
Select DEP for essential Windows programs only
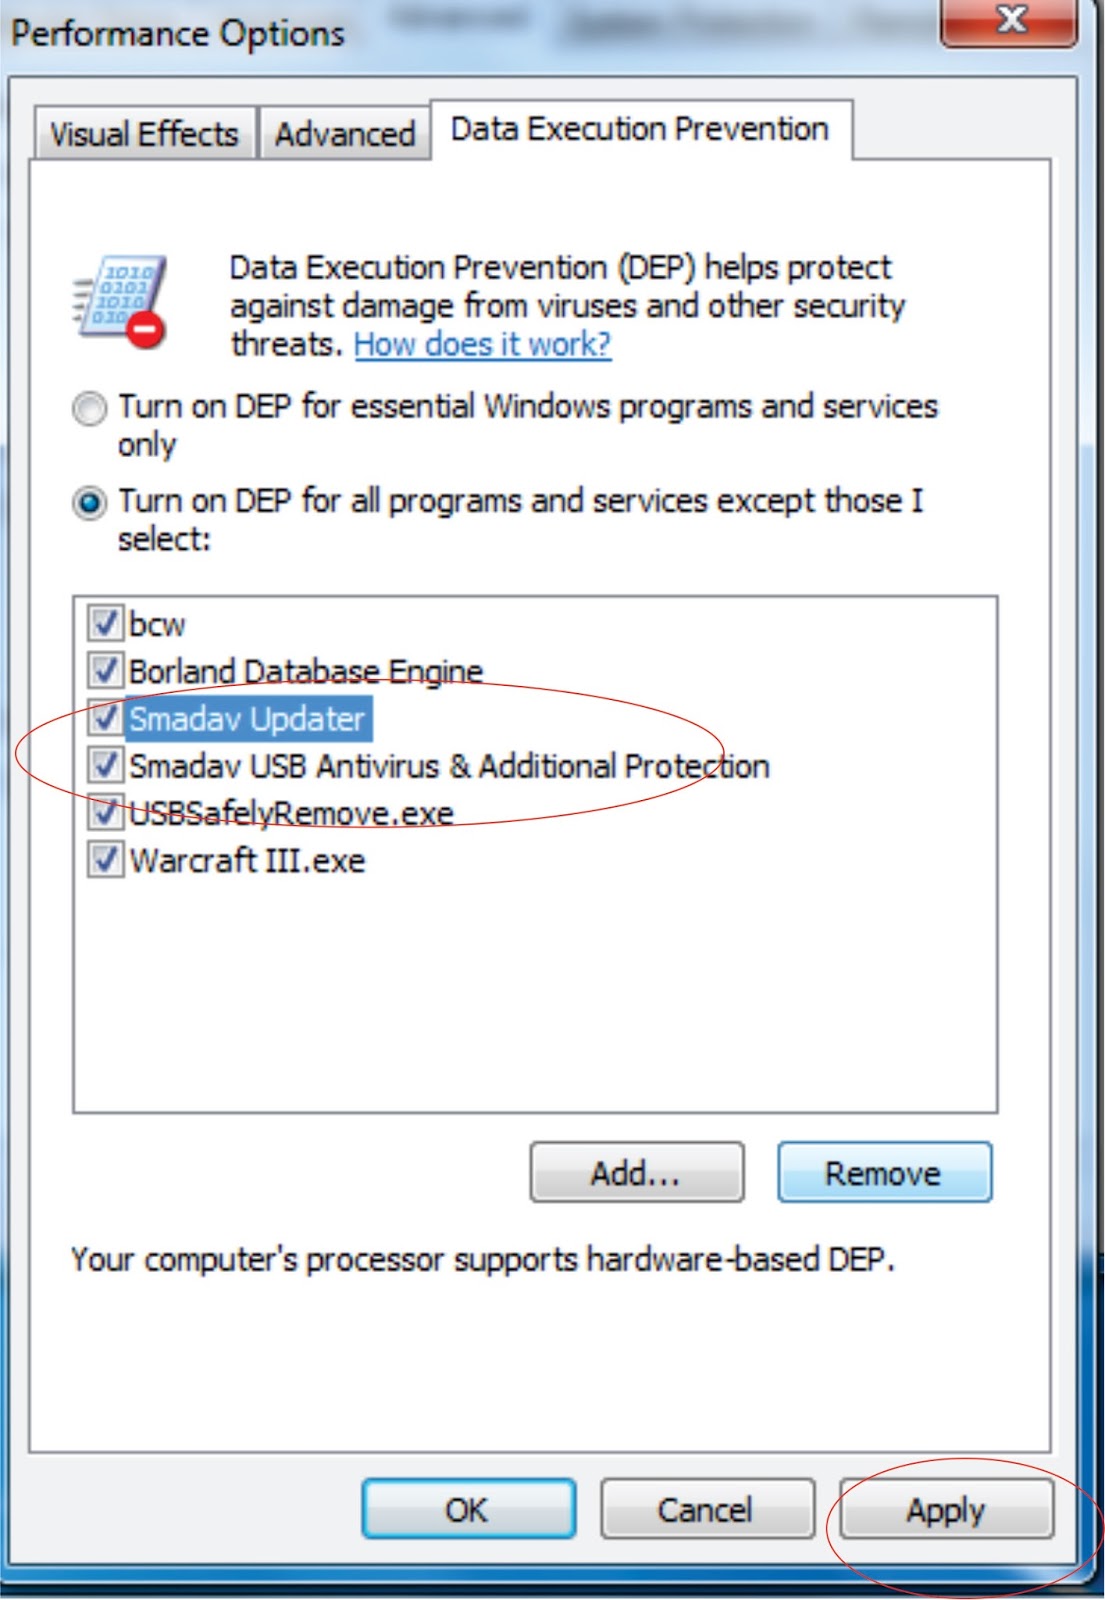coord(89,408)
